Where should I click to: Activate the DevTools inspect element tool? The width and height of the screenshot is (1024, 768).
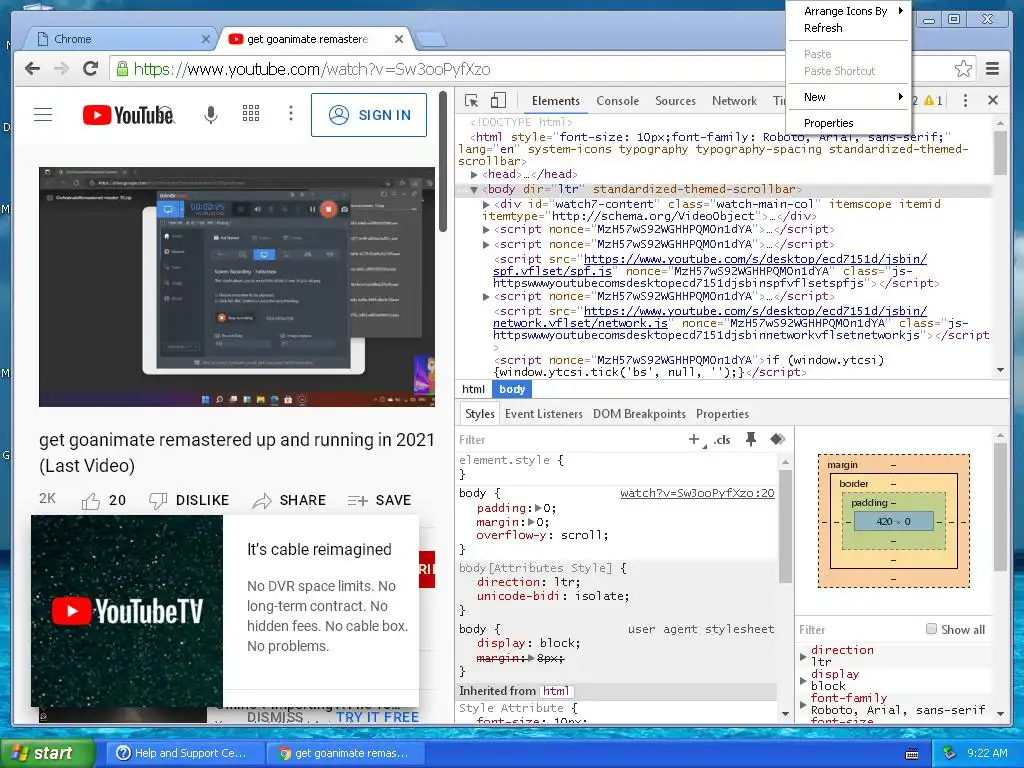pos(472,101)
